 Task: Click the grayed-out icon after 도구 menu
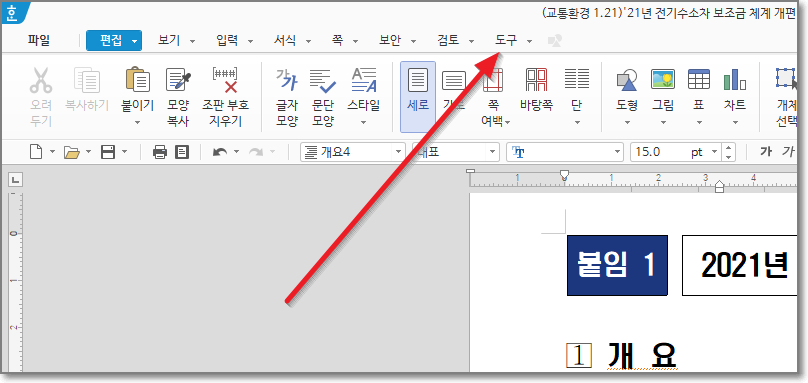click(554, 41)
